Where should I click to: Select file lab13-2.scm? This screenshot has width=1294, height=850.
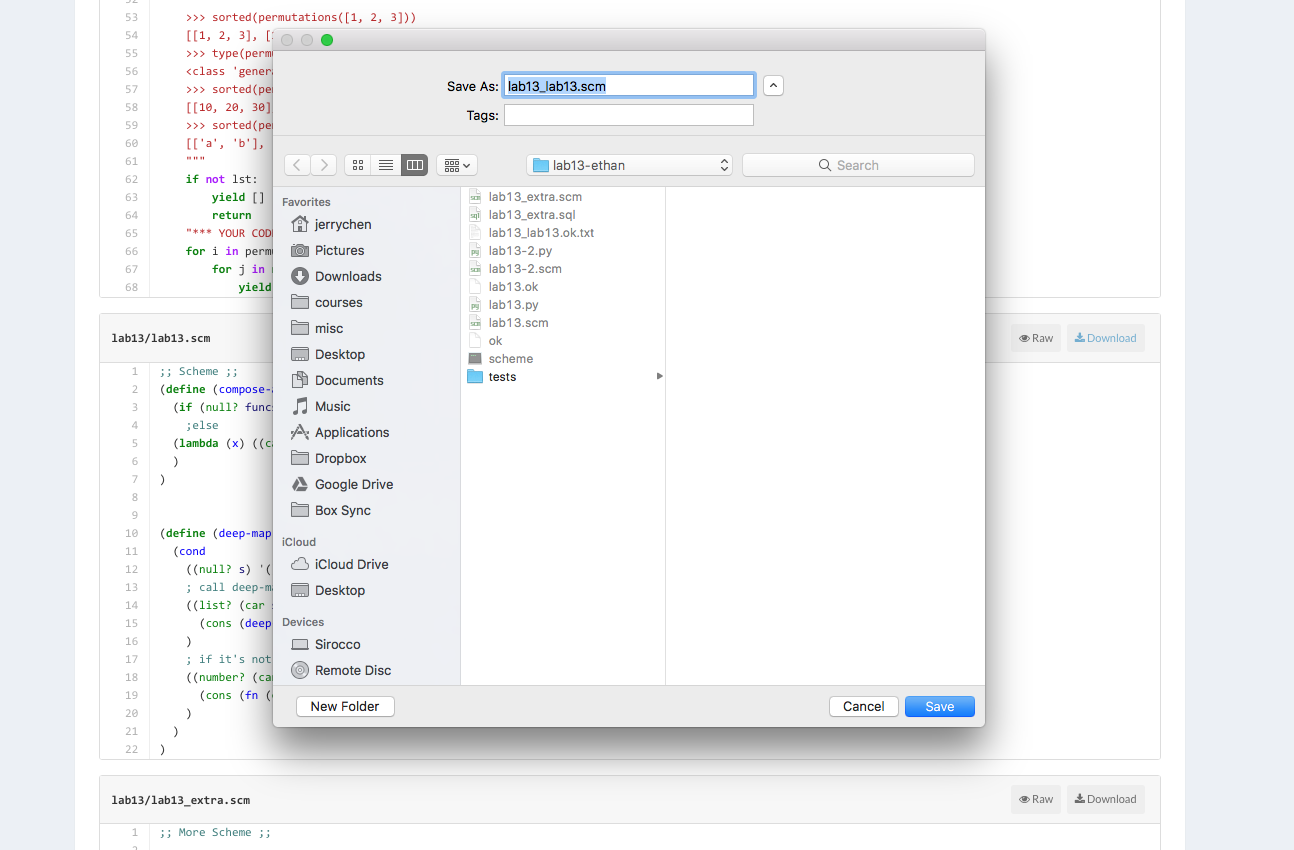pyautogui.click(x=525, y=268)
